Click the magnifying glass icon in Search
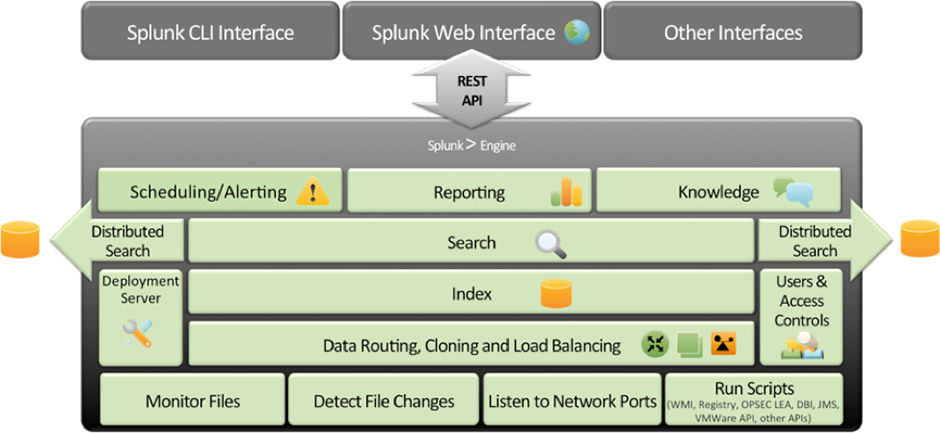Viewport: 940px width, 433px height. tap(551, 244)
